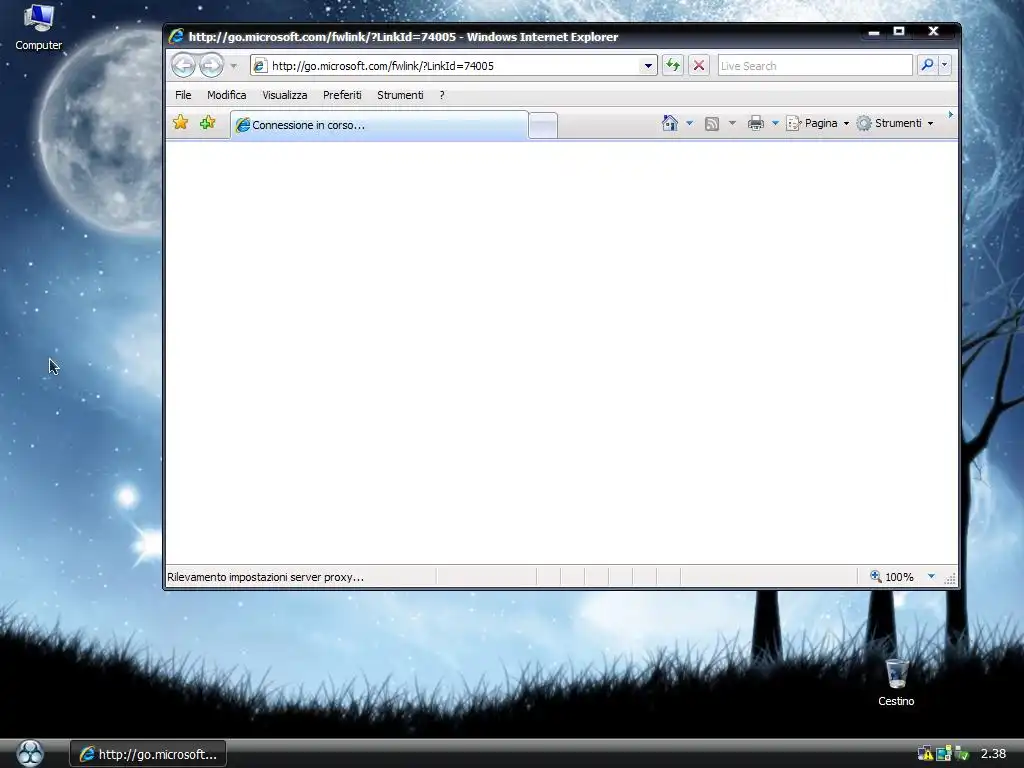Expand the Print options dropdown arrow
Screen dimensions: 1024x768
775,123
